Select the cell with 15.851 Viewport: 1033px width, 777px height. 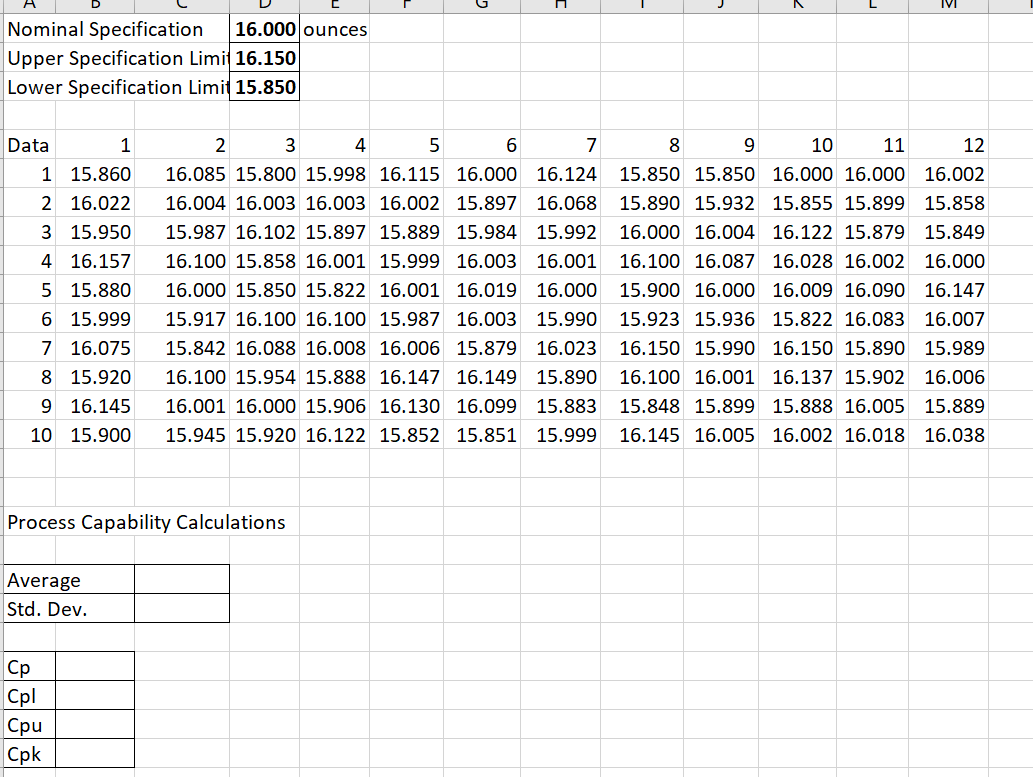(482, 435)
